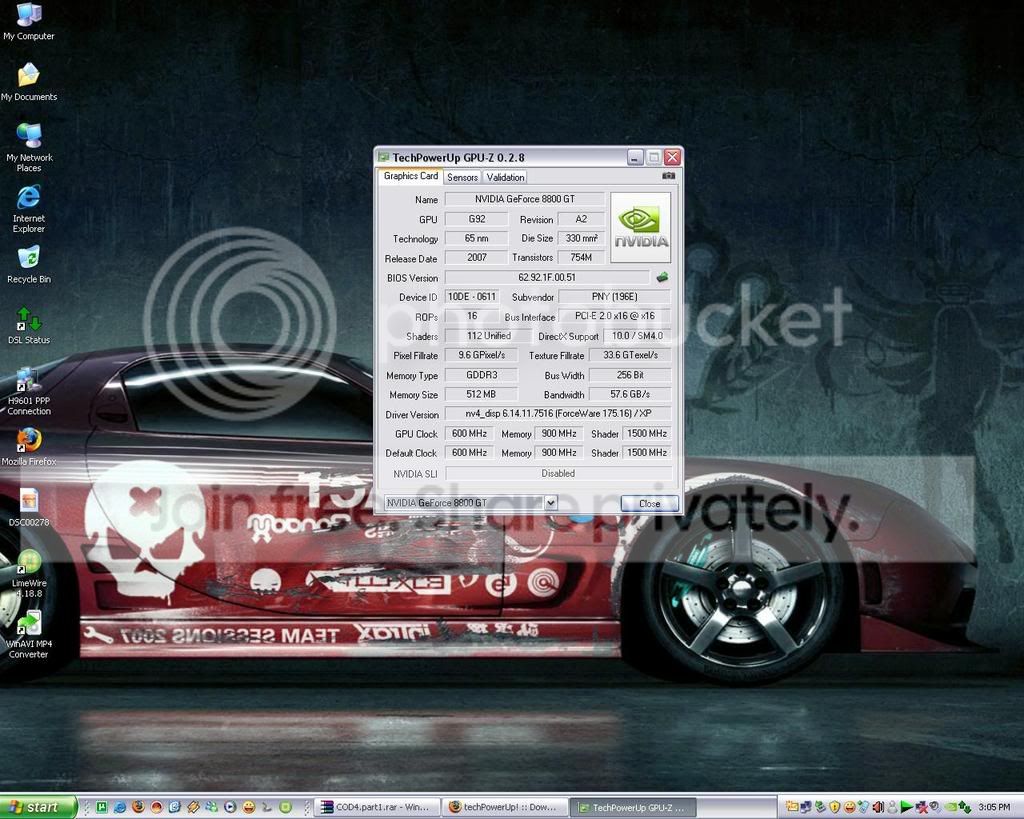The image size is (1024, 819).
Task: Click the Transistors value 754M
Action: pos(581,257)
